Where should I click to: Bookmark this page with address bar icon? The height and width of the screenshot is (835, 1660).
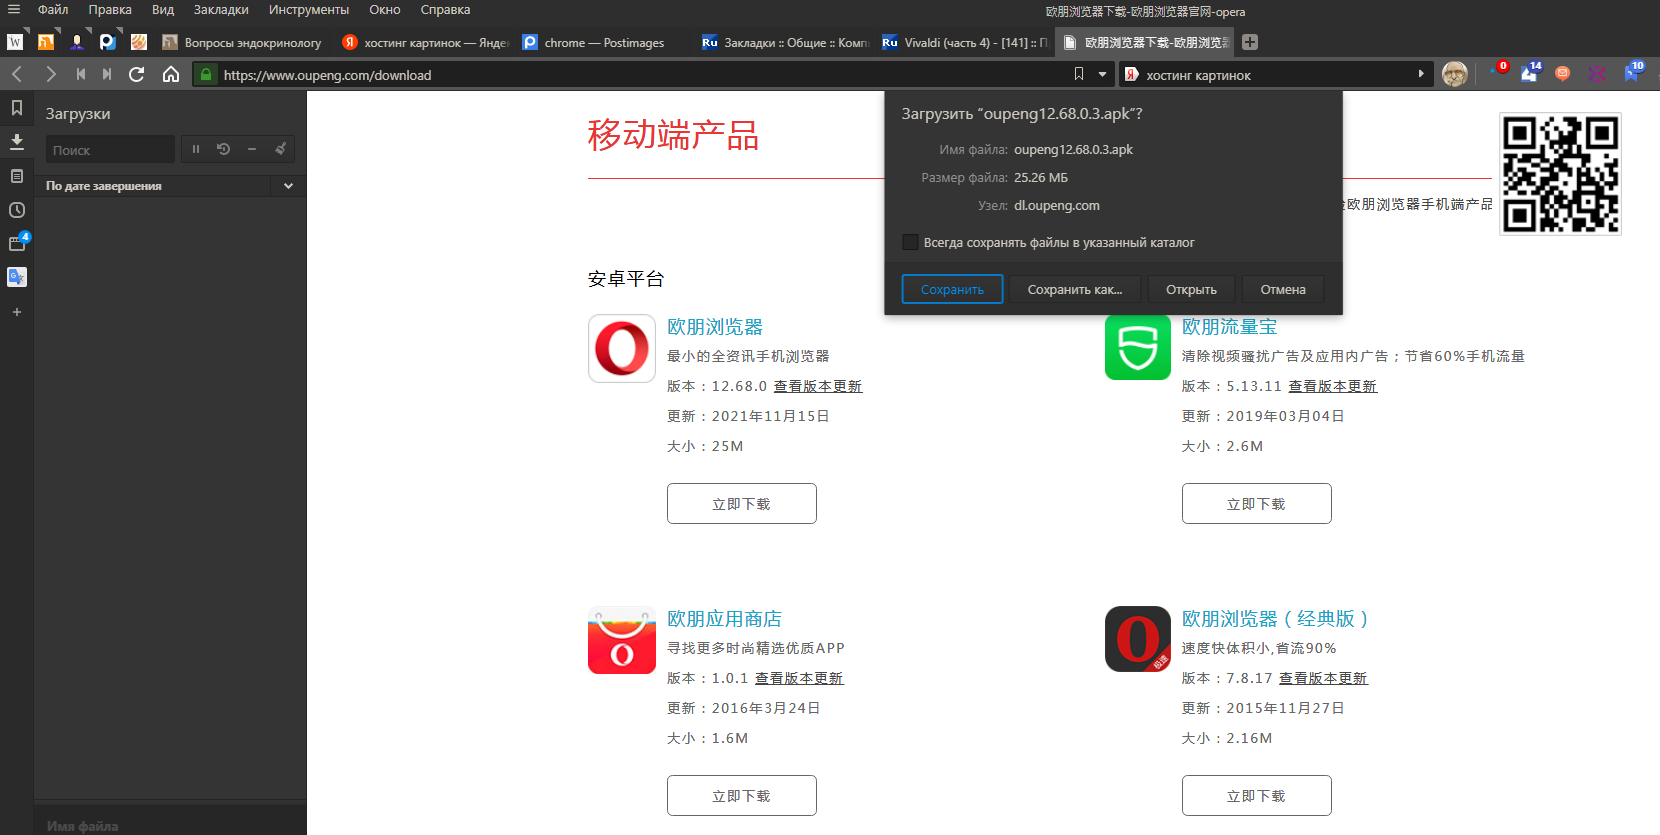[1079, 74]
